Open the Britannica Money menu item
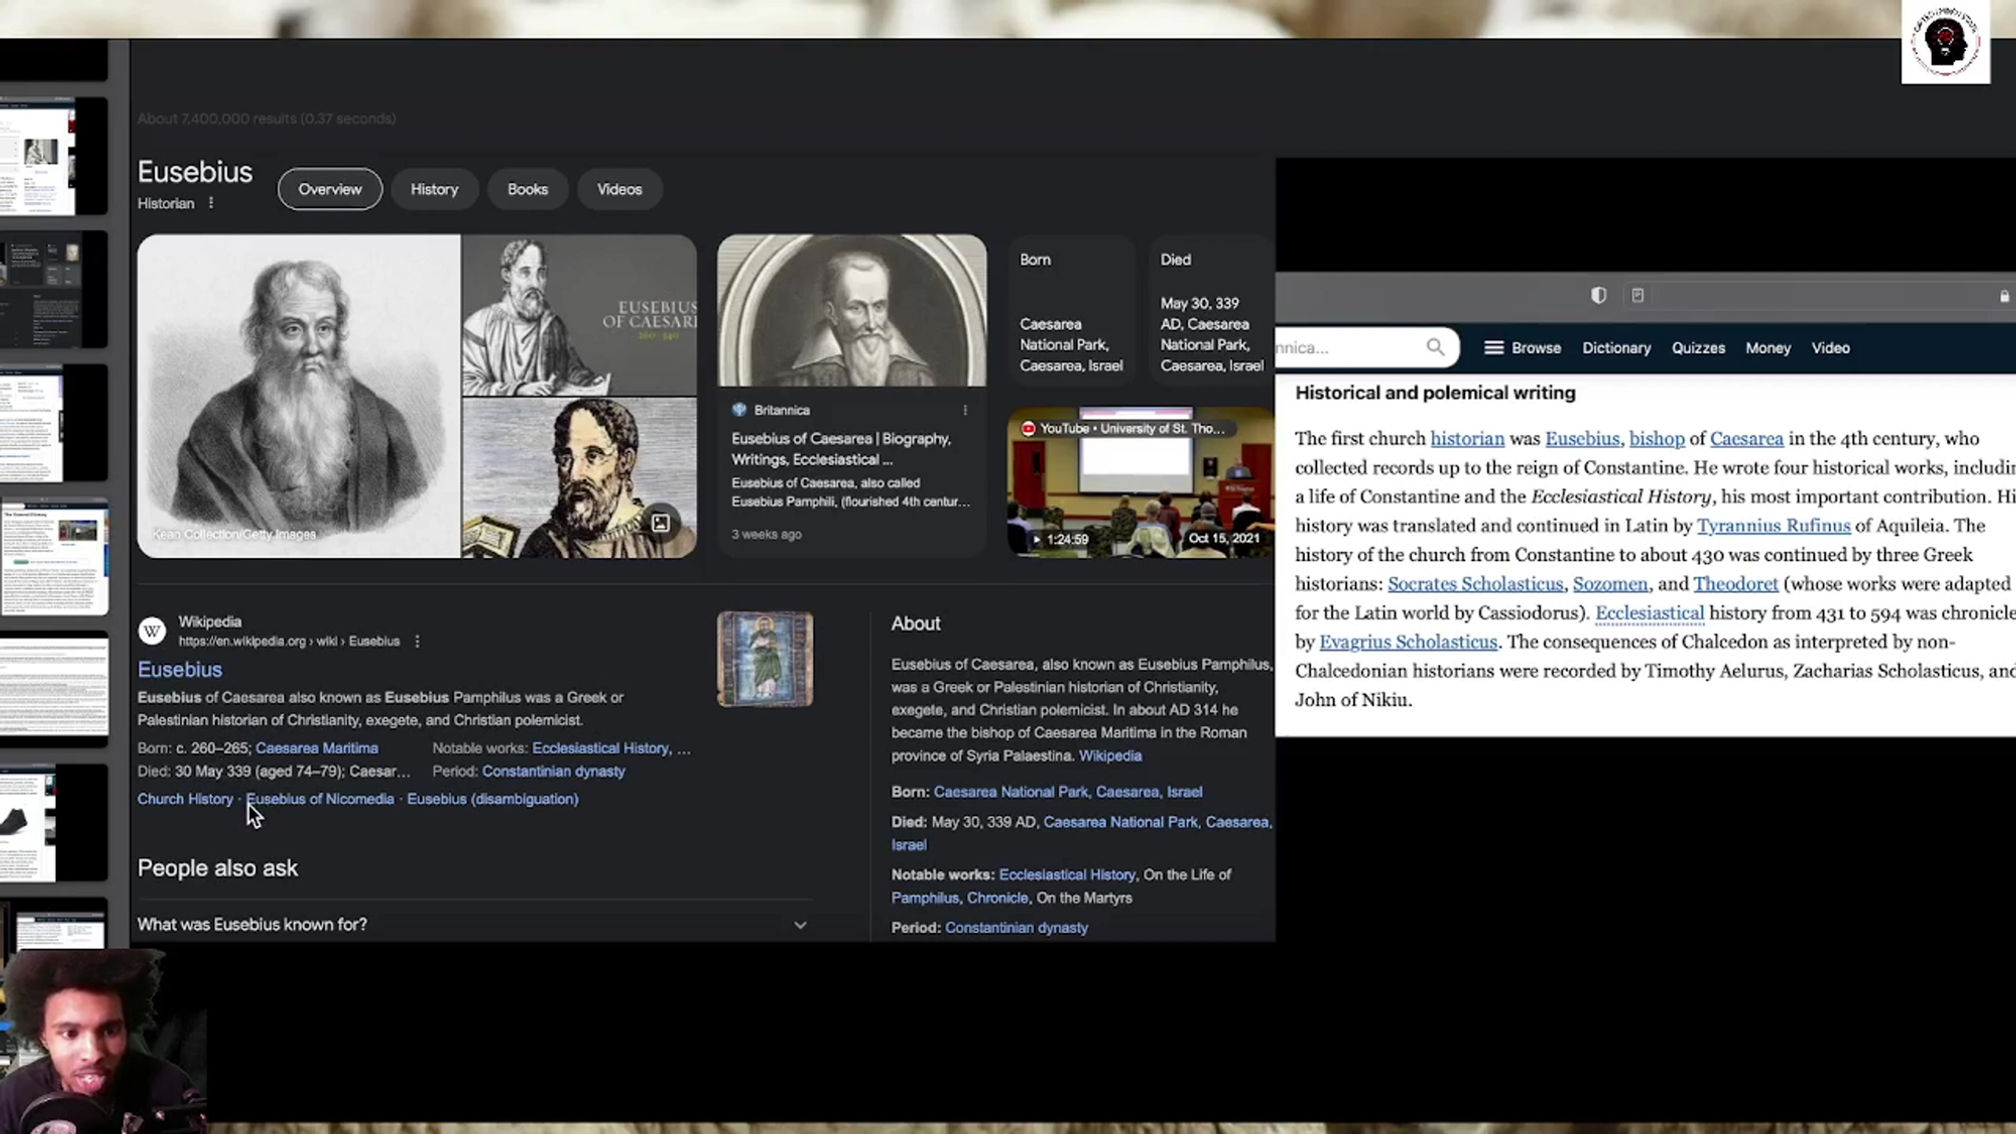The image size is (2016, 1134). click(x=1767, y=348)
